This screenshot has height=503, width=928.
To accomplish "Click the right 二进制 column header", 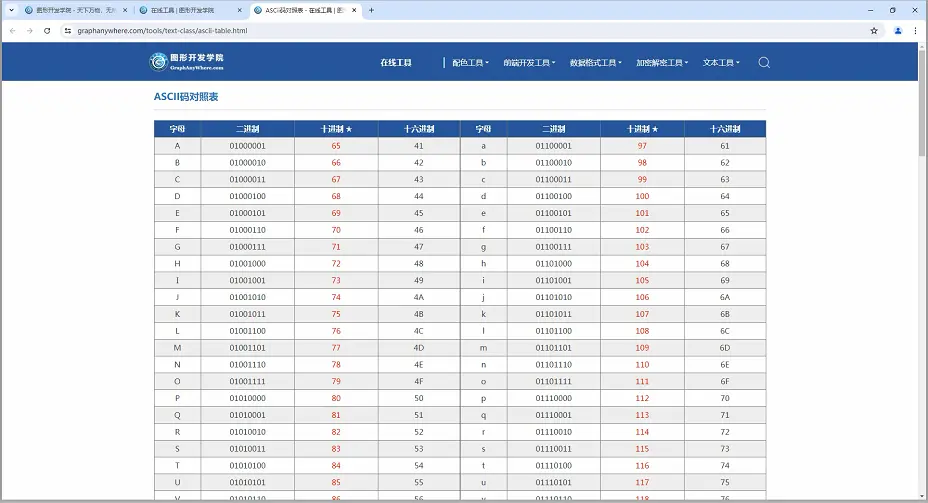I will [553, 128].
